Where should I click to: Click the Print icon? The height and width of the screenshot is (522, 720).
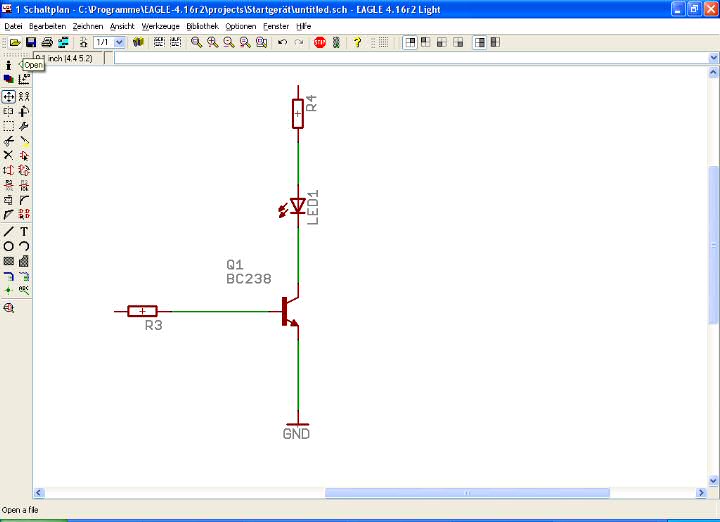47,43
